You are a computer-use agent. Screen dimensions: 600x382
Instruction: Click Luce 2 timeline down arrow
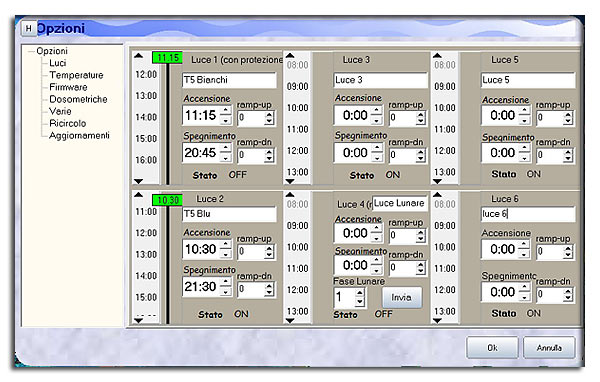139,321
